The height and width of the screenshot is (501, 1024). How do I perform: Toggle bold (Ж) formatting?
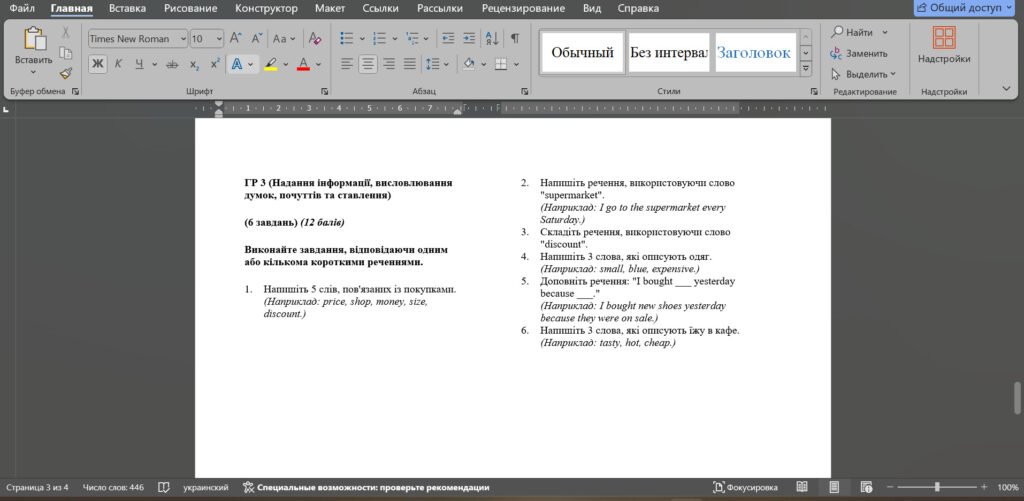tap(98, 64)
